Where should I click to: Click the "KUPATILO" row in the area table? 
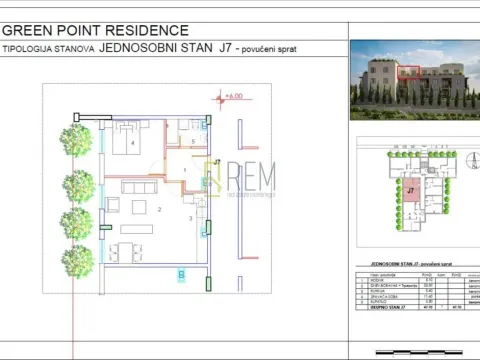(x=418, y=301)
